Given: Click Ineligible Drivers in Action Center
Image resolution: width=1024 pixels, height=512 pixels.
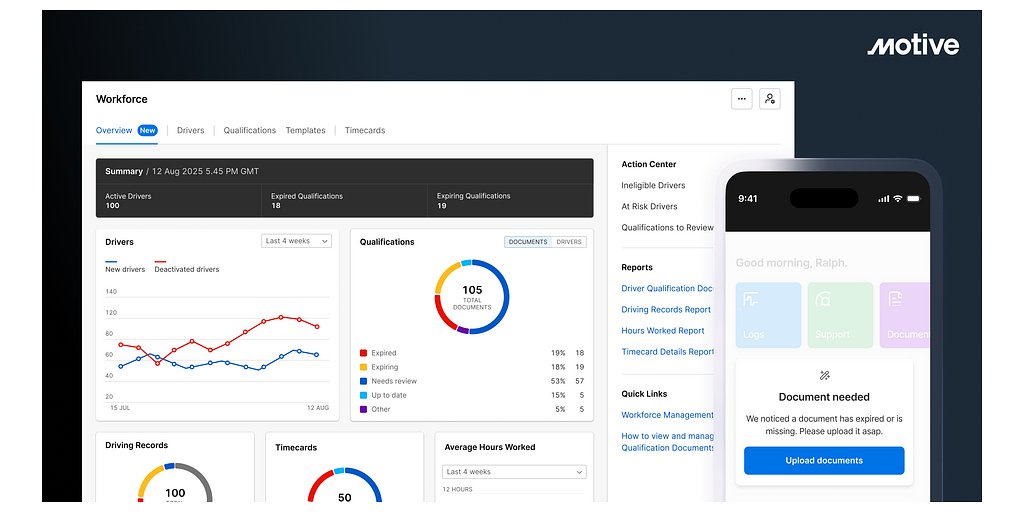Looking at the screenshot, I should pos(653,185).
